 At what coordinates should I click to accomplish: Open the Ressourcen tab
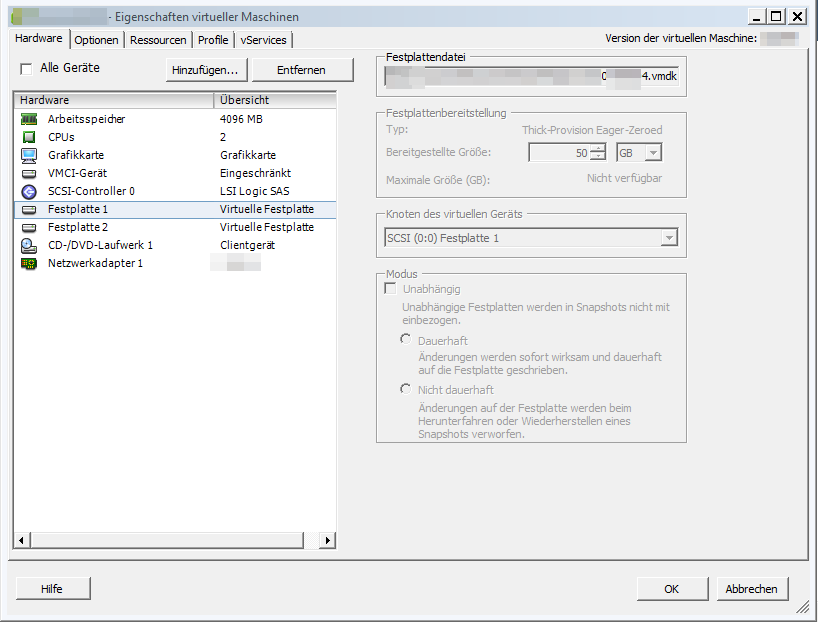click(158, 40)
